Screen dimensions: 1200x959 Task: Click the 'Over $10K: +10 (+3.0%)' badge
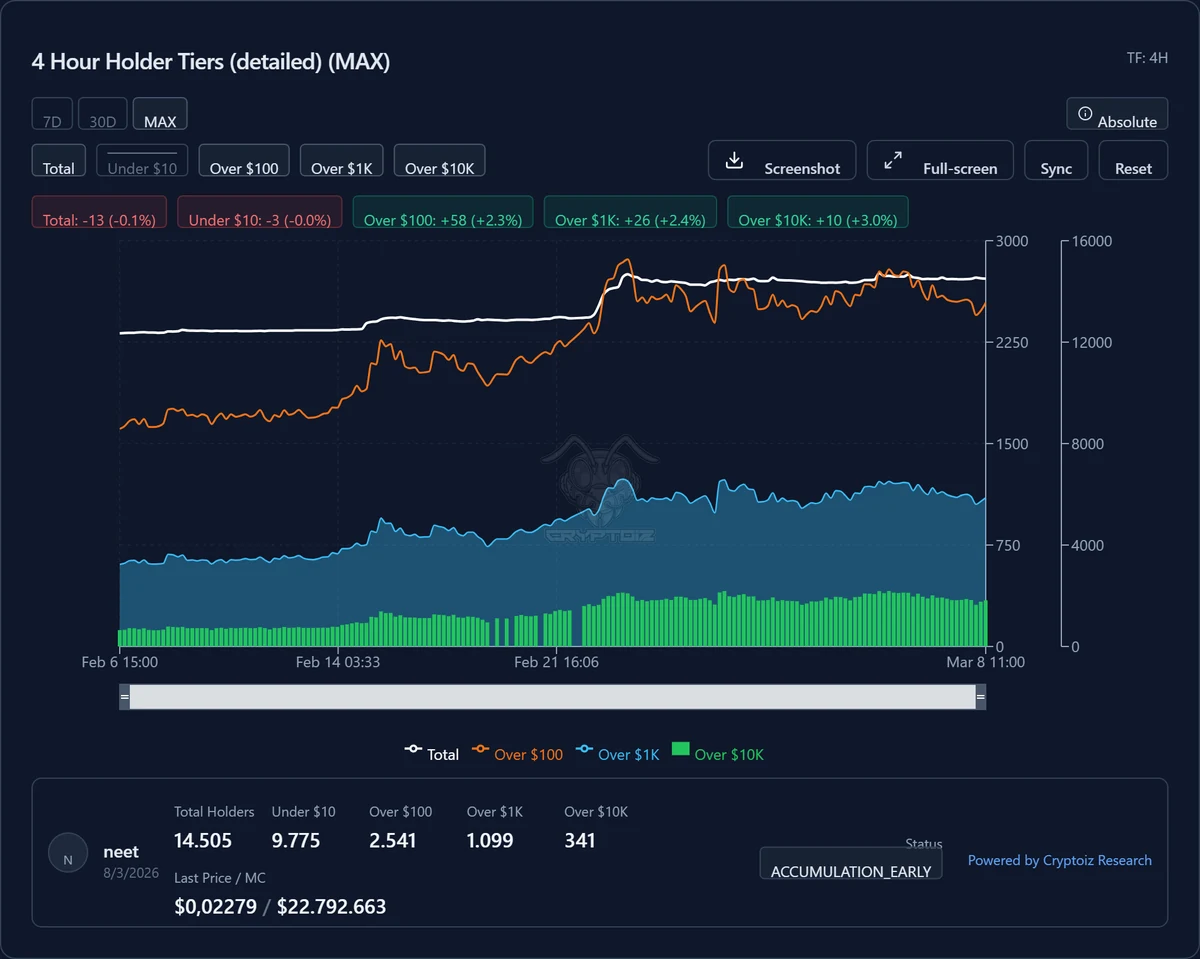[x=818, y=212]
